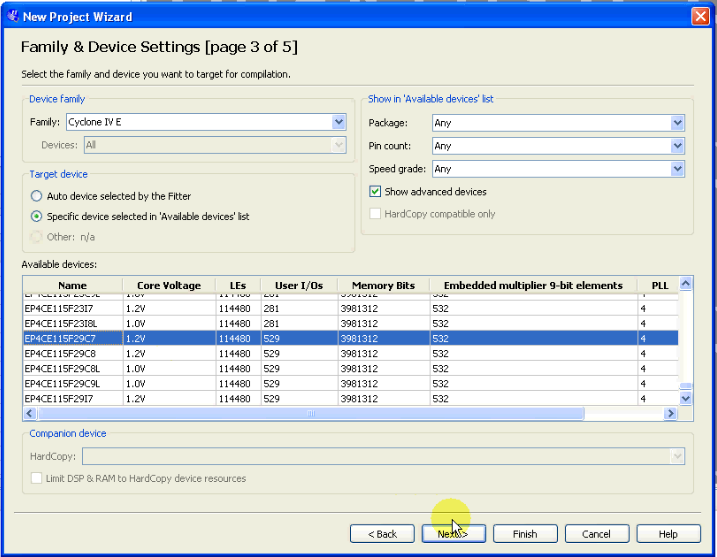The width and height of the screenshot is (717, 557).
Task: Sort by the Core Voltage column header
Action: pos(169,285)
